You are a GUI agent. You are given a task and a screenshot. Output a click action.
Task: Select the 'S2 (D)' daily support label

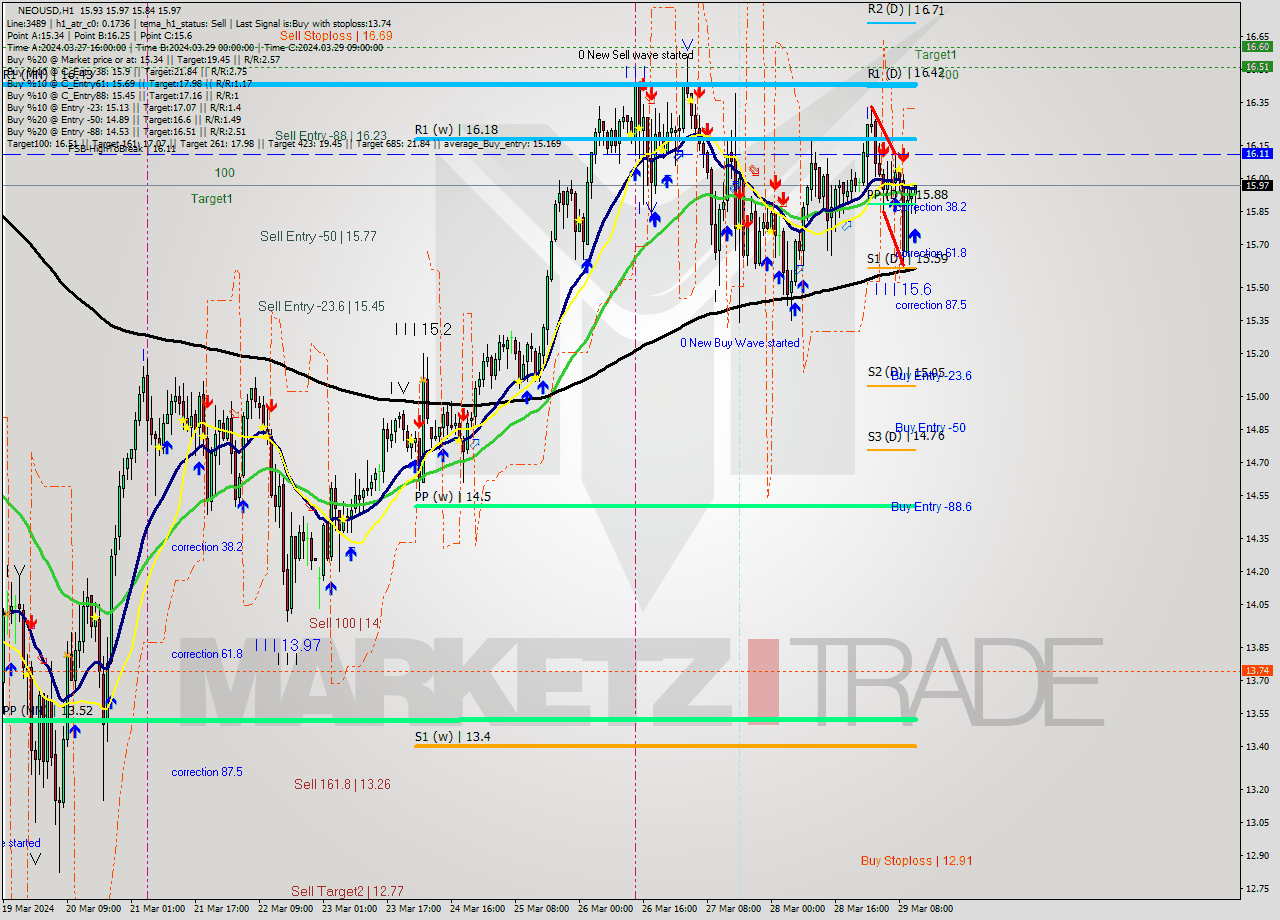[x=885, y=372]
